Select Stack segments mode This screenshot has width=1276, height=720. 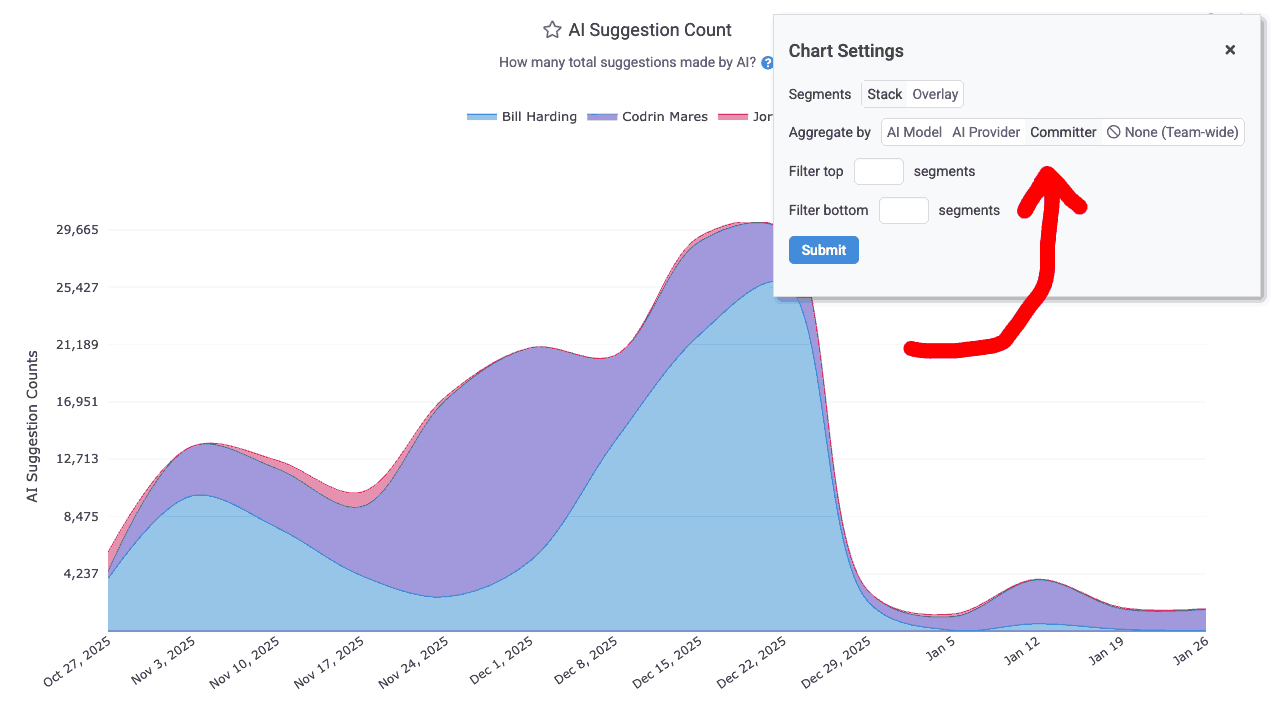[x=884, y=94]
